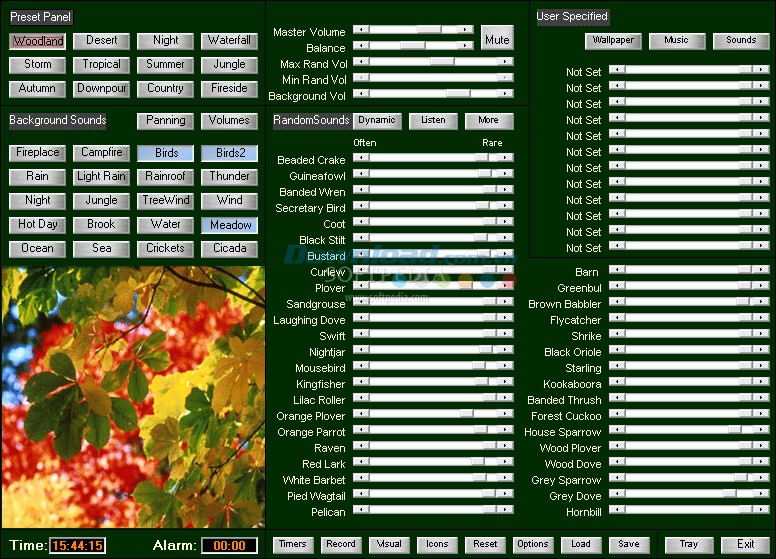Click More random sounds button

pos(488,121)
